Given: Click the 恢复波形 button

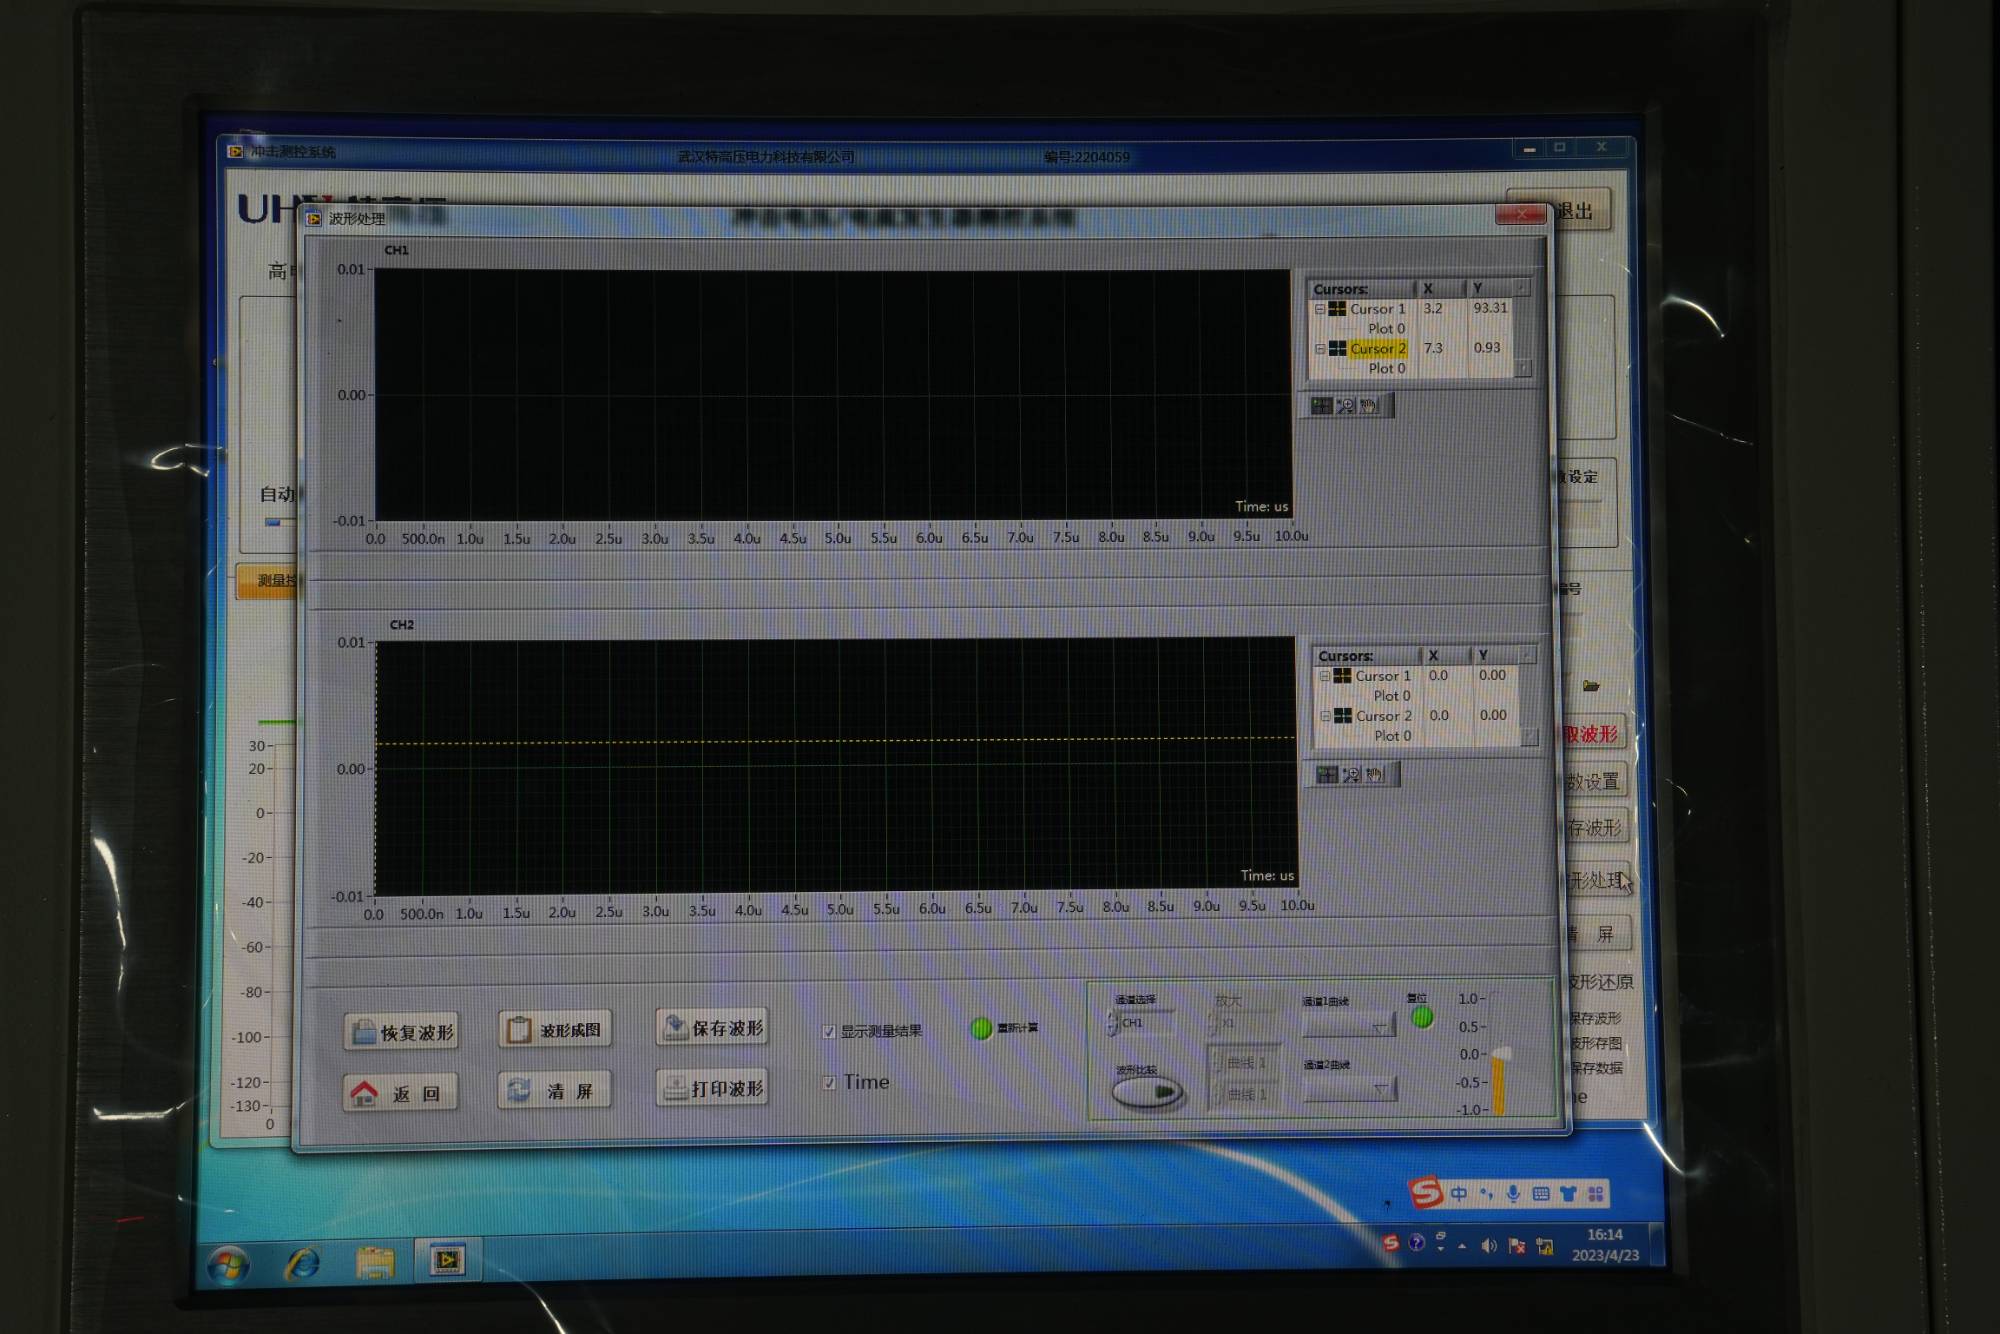Looking at the screenshot, I should [x=402, y=1032].
